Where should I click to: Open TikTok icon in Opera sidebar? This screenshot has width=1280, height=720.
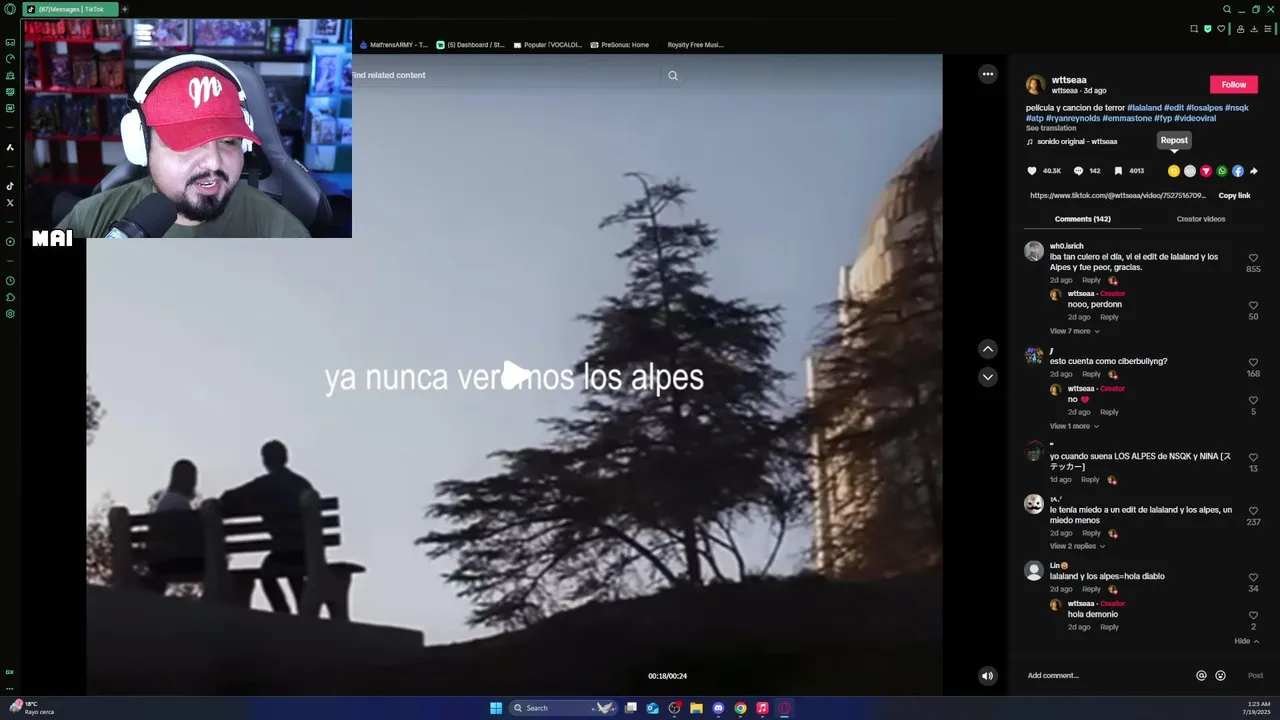point(10,186)
